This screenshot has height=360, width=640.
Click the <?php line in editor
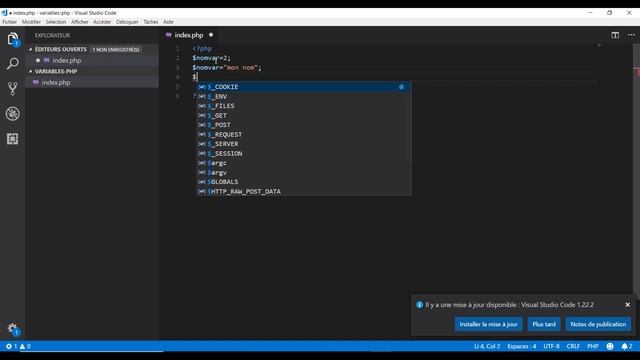pyautogui.click(x=202, y=49)
